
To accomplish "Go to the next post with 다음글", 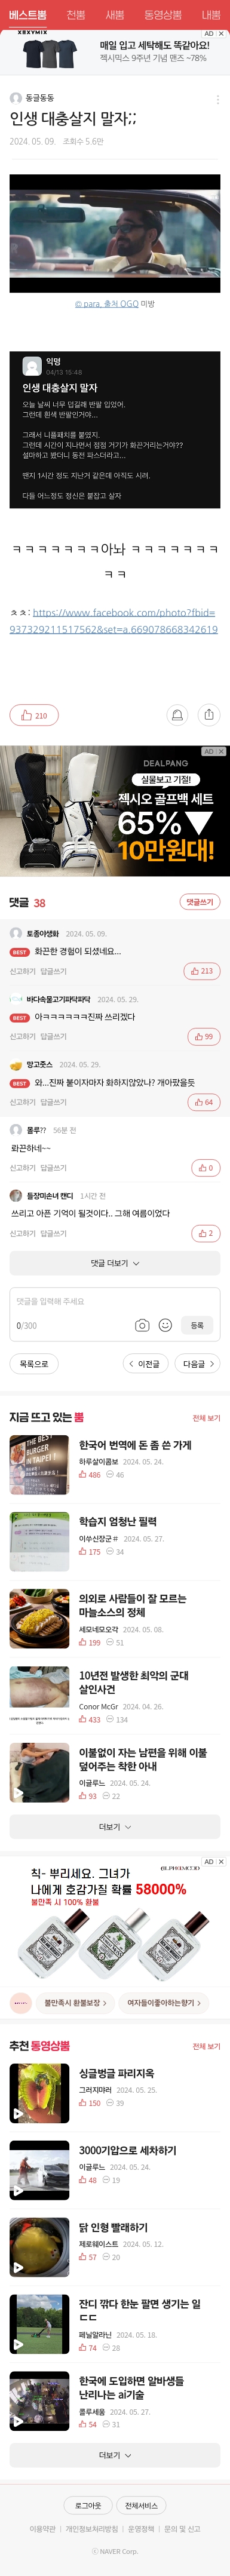I will pyautogui.click(x=198, y=1363).
